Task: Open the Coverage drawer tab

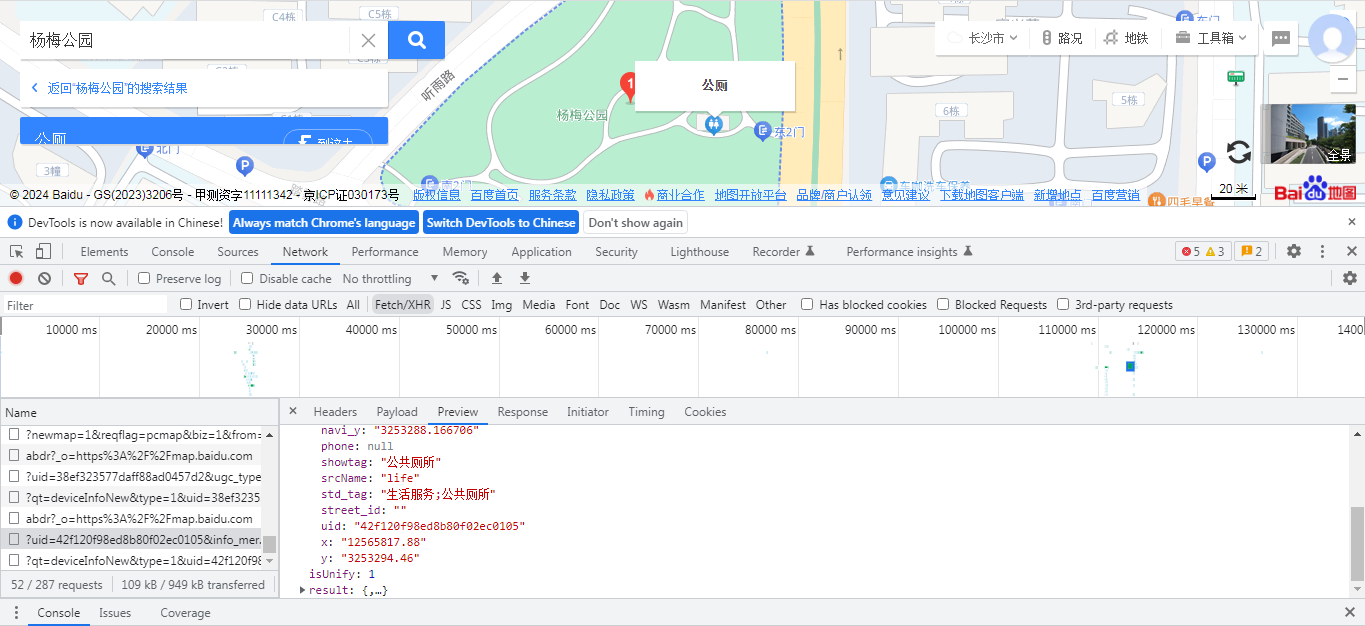Action: [x=185, y=613]
